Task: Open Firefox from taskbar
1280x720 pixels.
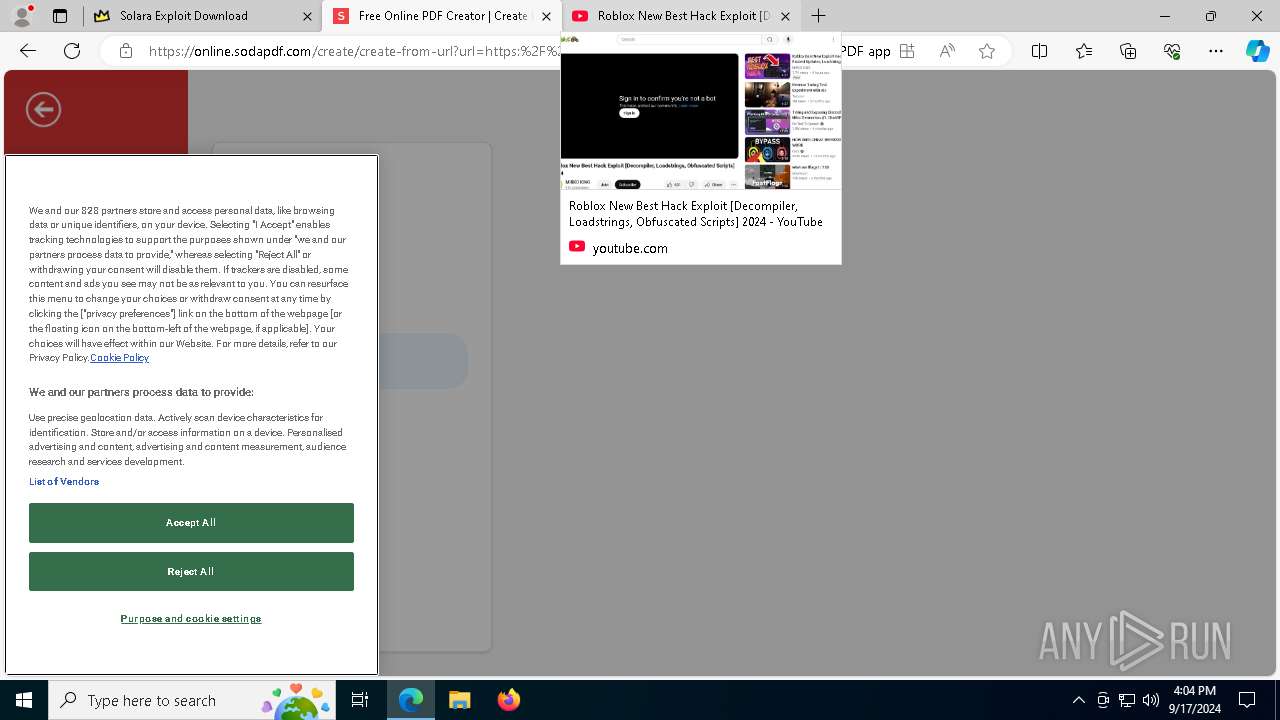Action: pyautogui.click(x=508, y=700)
